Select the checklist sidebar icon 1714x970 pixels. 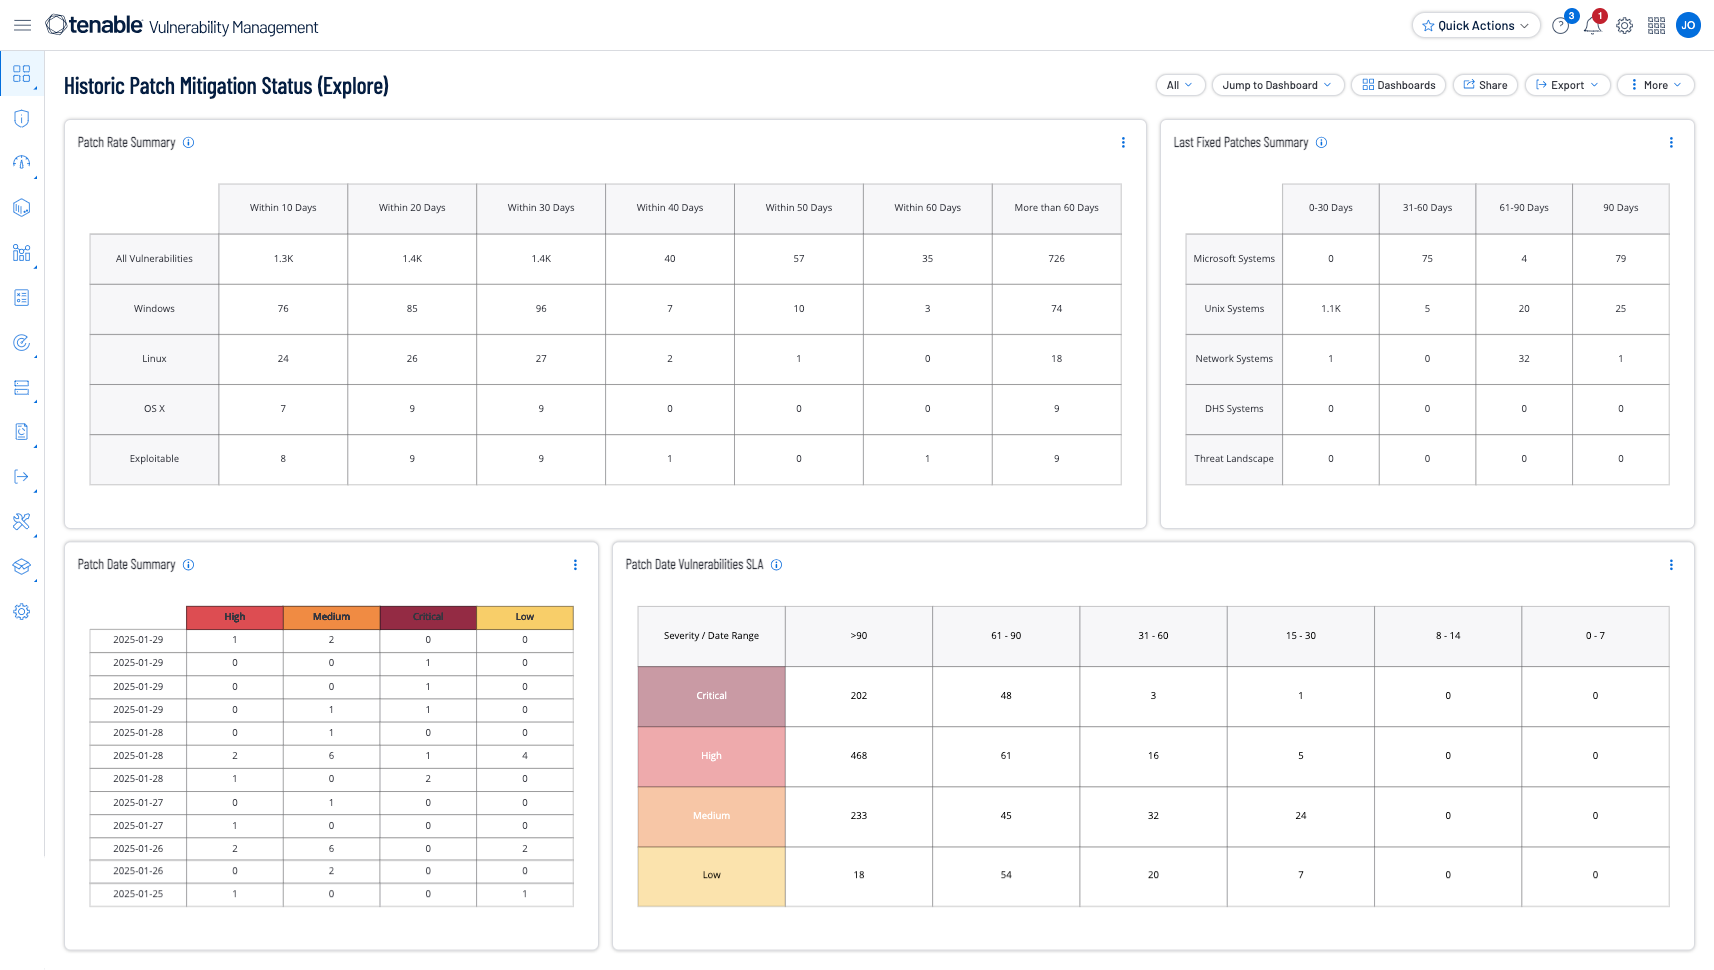pos(22,297)
